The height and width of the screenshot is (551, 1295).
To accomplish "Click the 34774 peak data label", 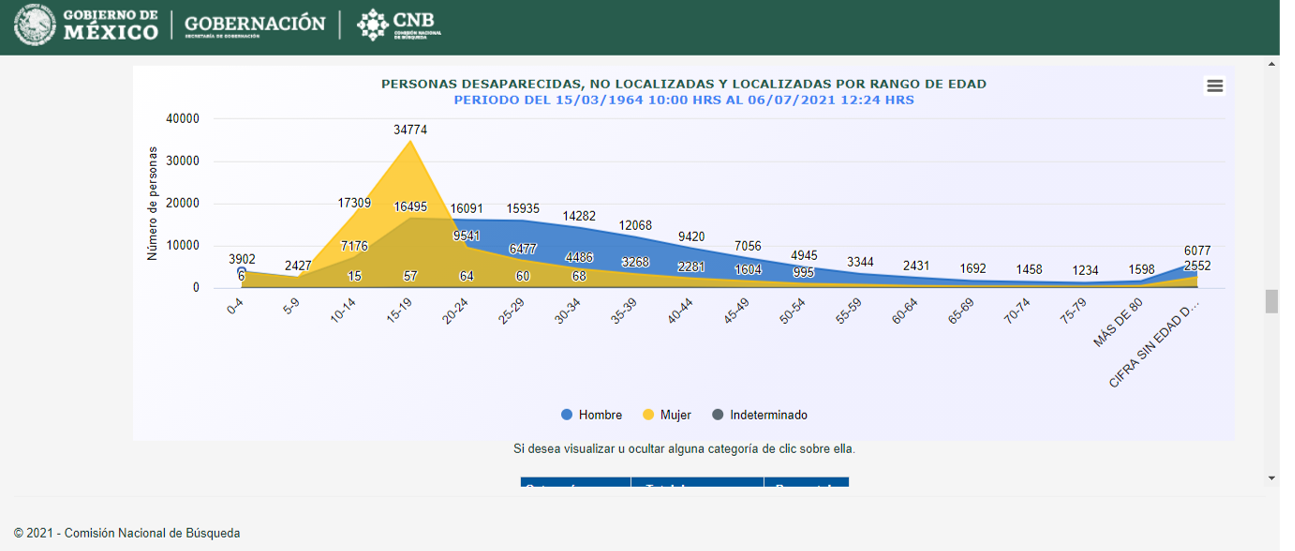I will coord(411,130).
